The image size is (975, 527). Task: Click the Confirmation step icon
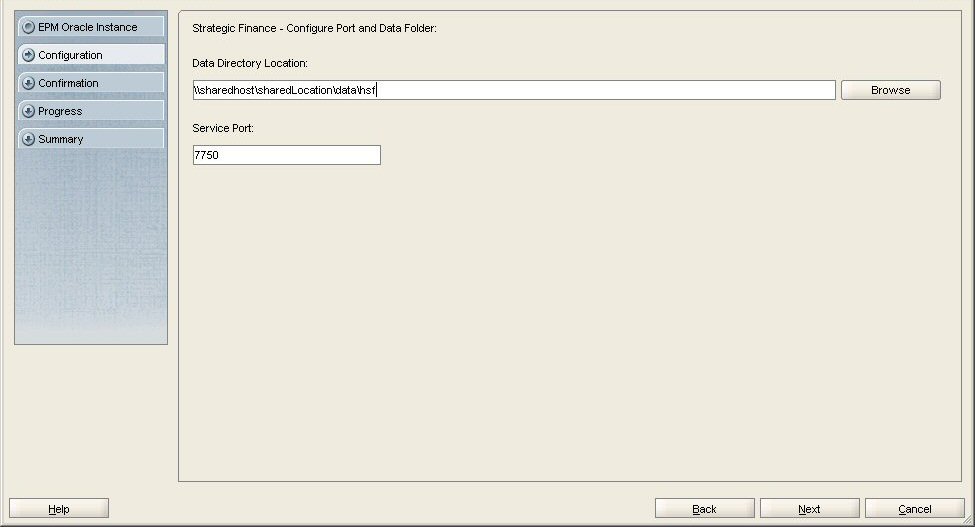click(x=28, y=83)
